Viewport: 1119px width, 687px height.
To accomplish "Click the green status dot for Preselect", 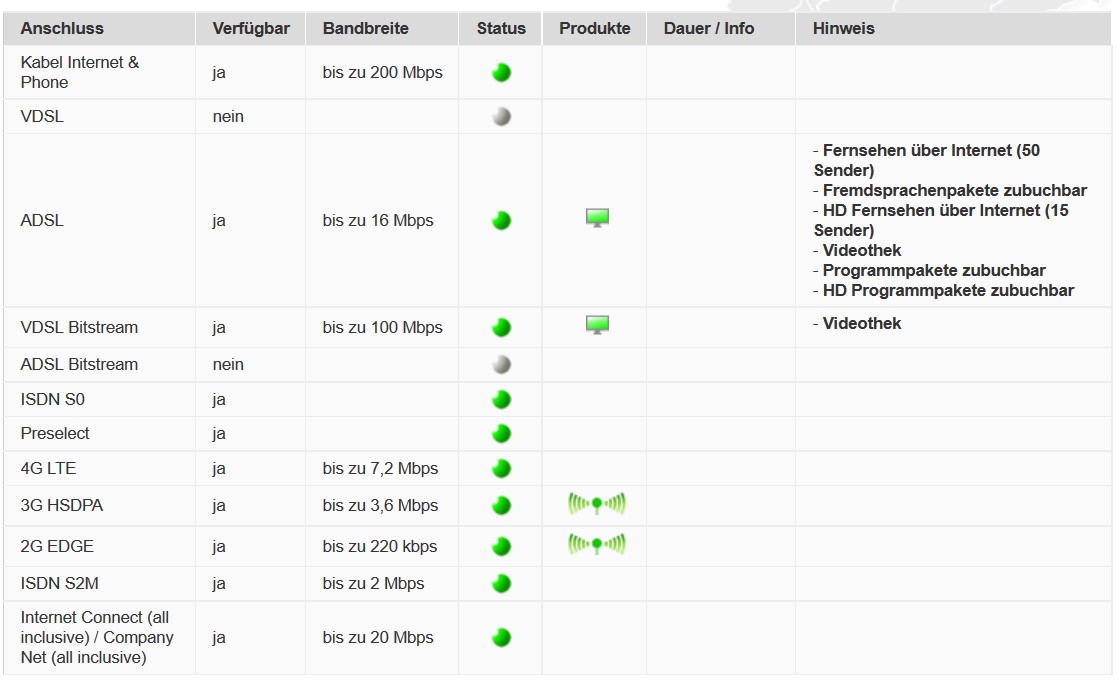I will coord(502,434).
